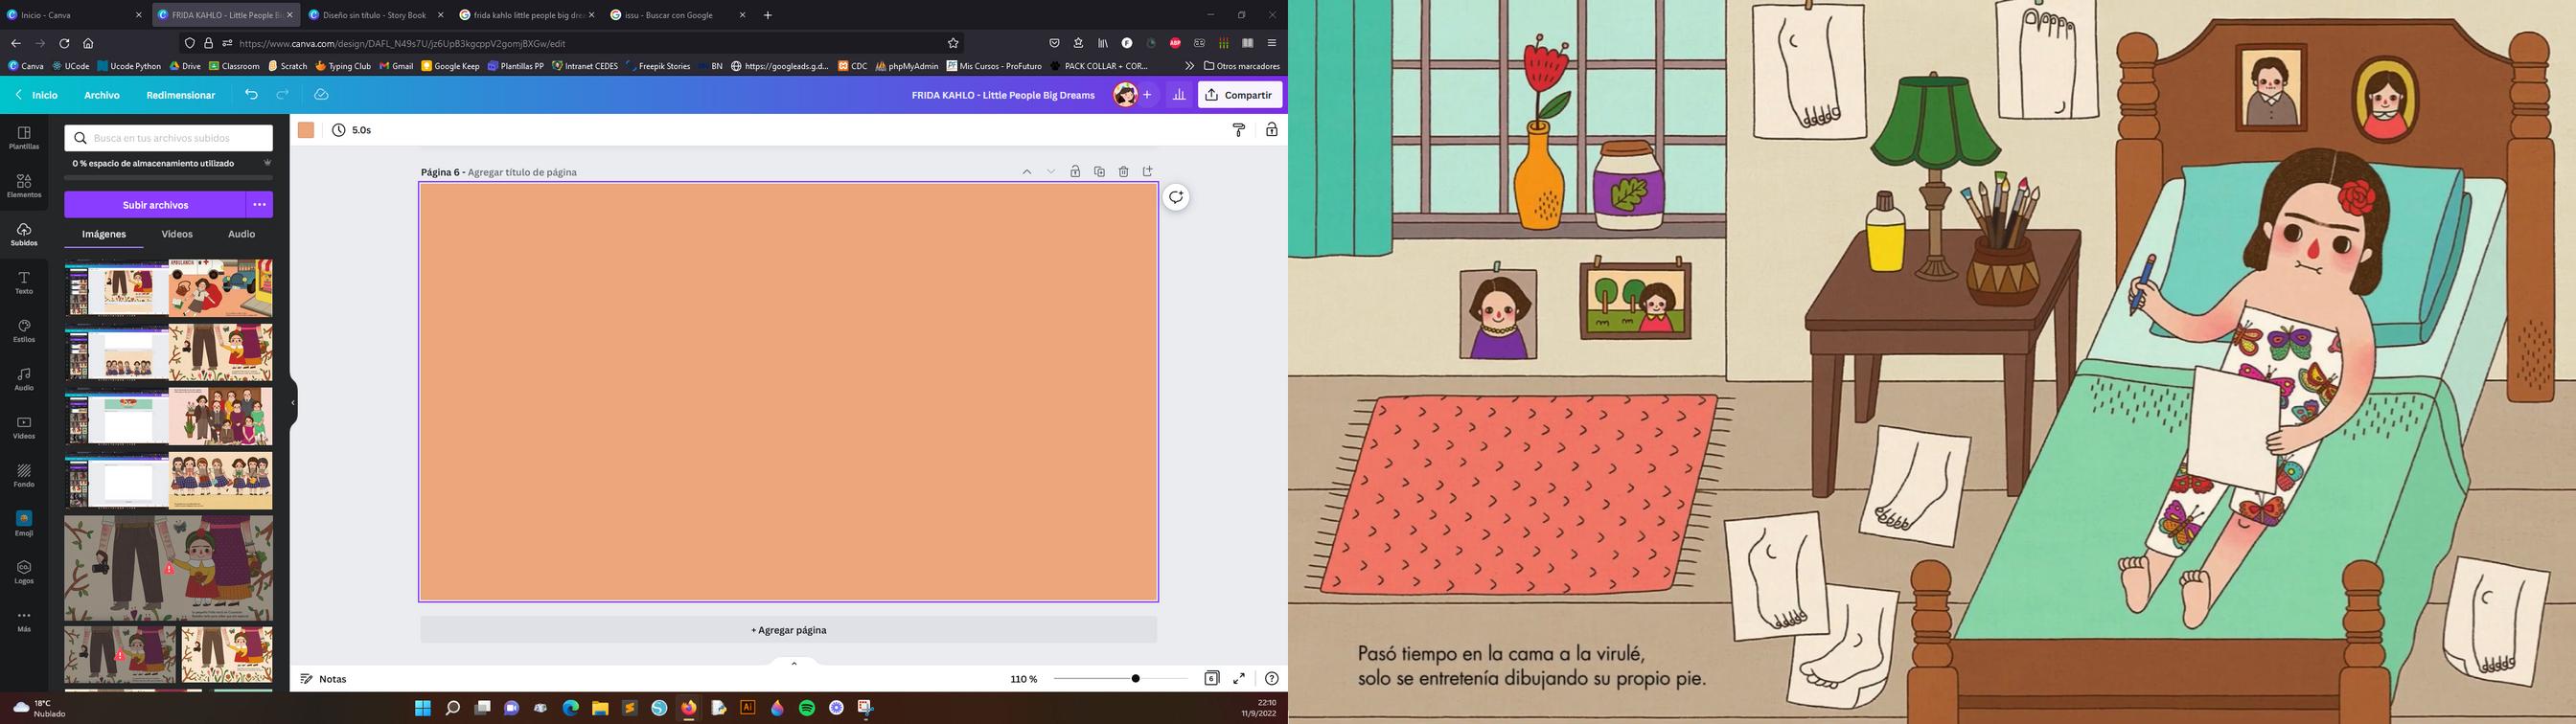Click the orange background color swatch

(x=306, y=130)
